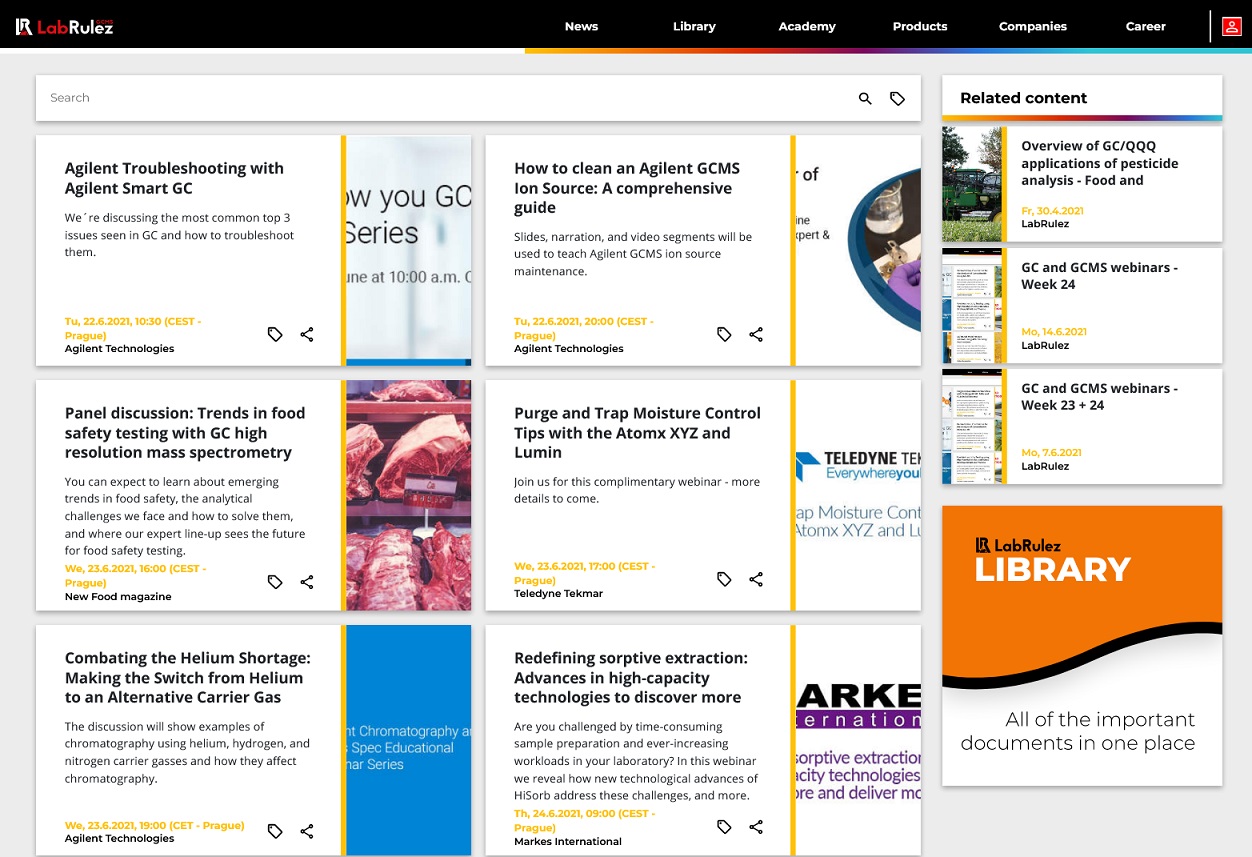Open the Career menu
The width and height of the screenshot is (1252, 857).
(x=1146, y=27)
